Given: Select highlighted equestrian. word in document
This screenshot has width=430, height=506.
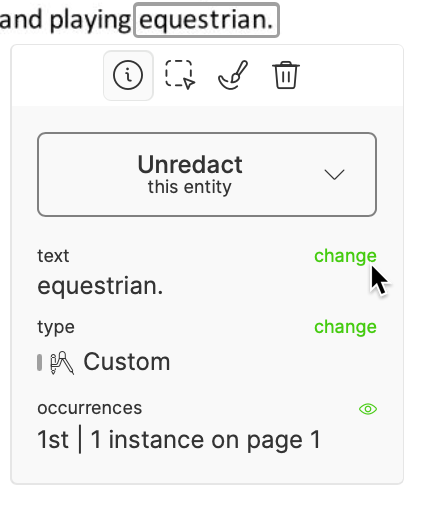Looking at the screenshot, I should [206, 20].
